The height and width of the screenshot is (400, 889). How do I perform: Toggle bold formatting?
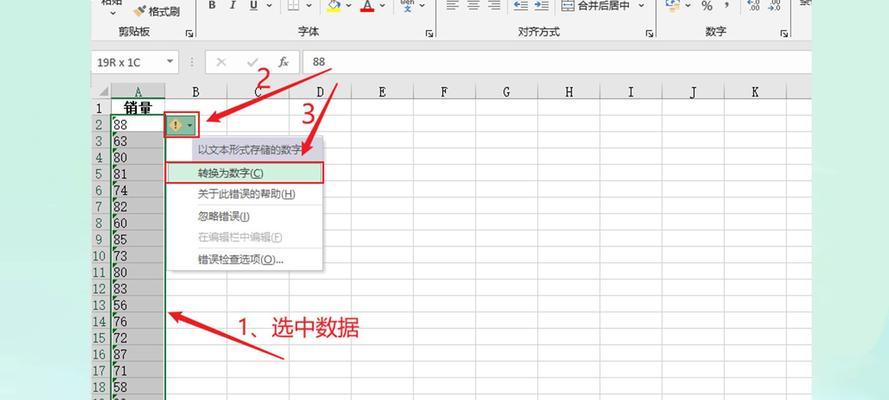(x=211, y=6)
